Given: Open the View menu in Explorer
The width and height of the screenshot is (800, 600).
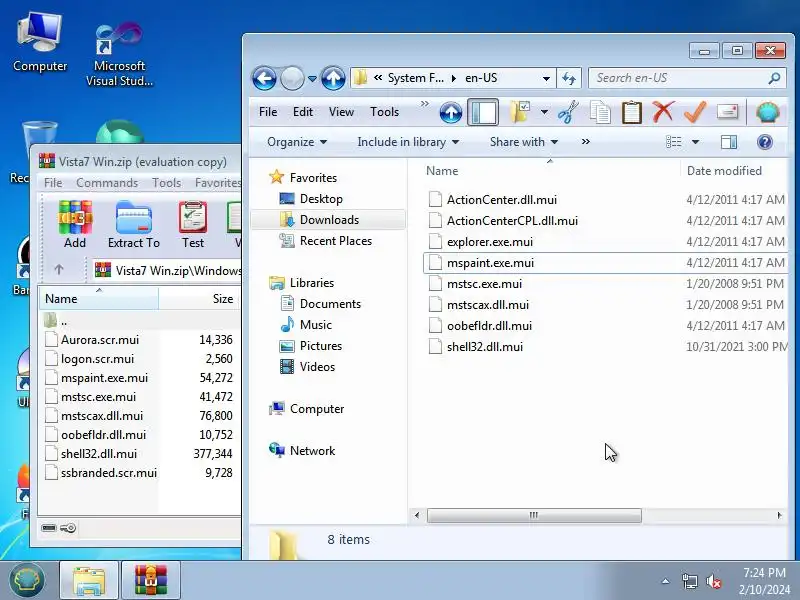Looking at the screenshot, I should coord(341,112).
